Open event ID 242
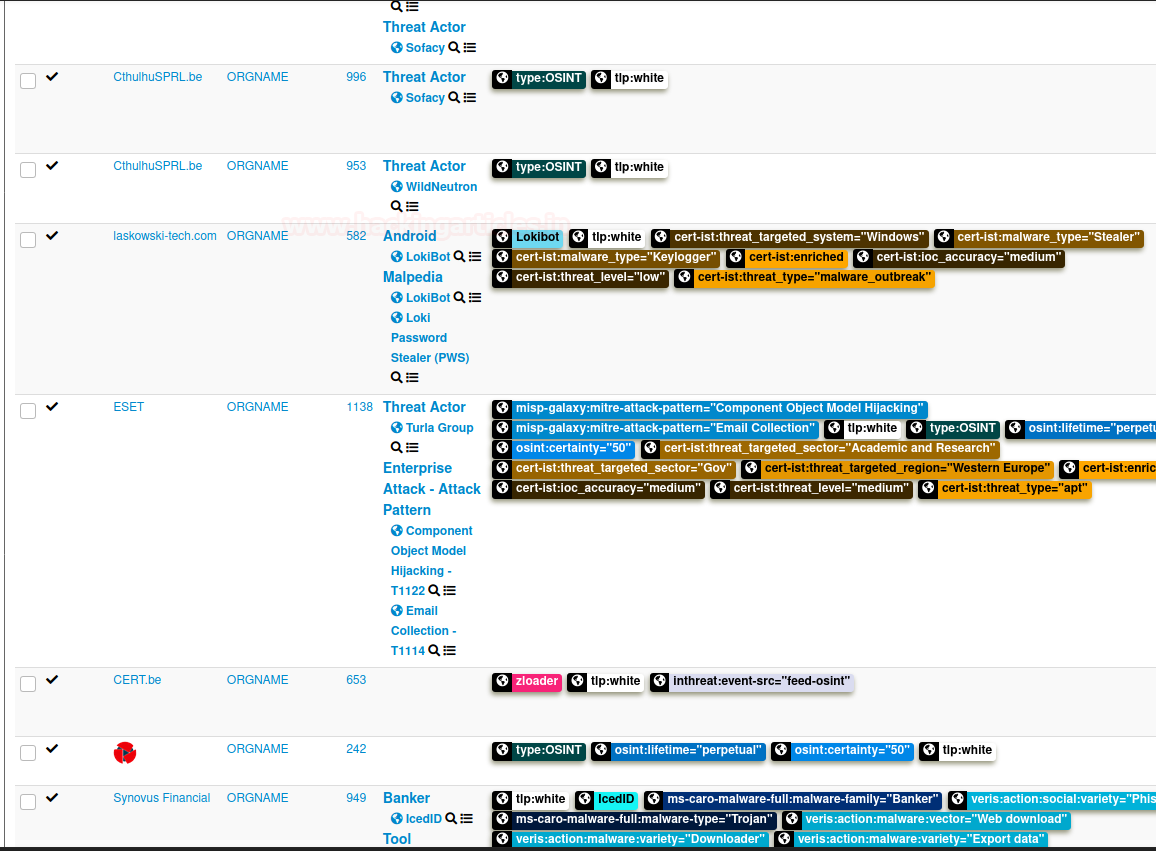This screenshot has width=1156, height=851. point(356,749)
